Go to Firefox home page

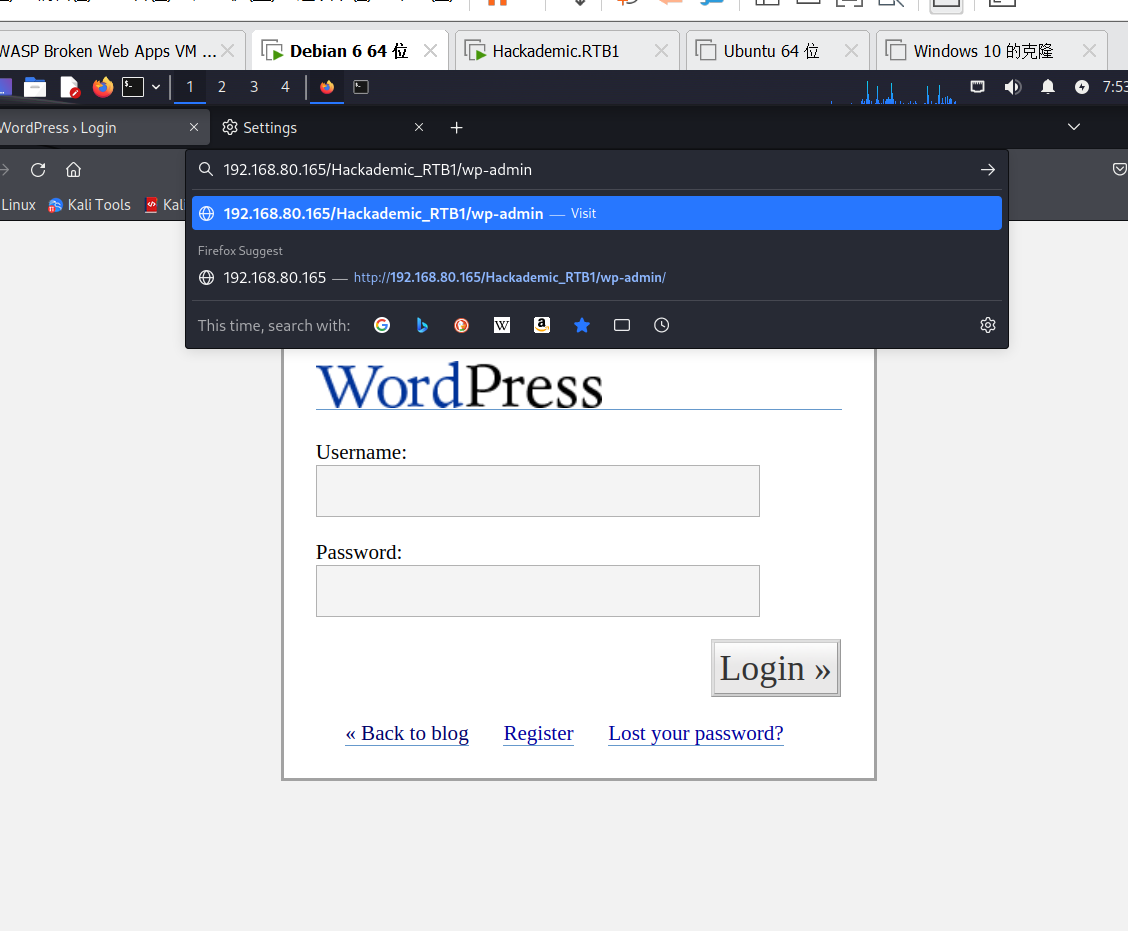click(x=73, y=170)
